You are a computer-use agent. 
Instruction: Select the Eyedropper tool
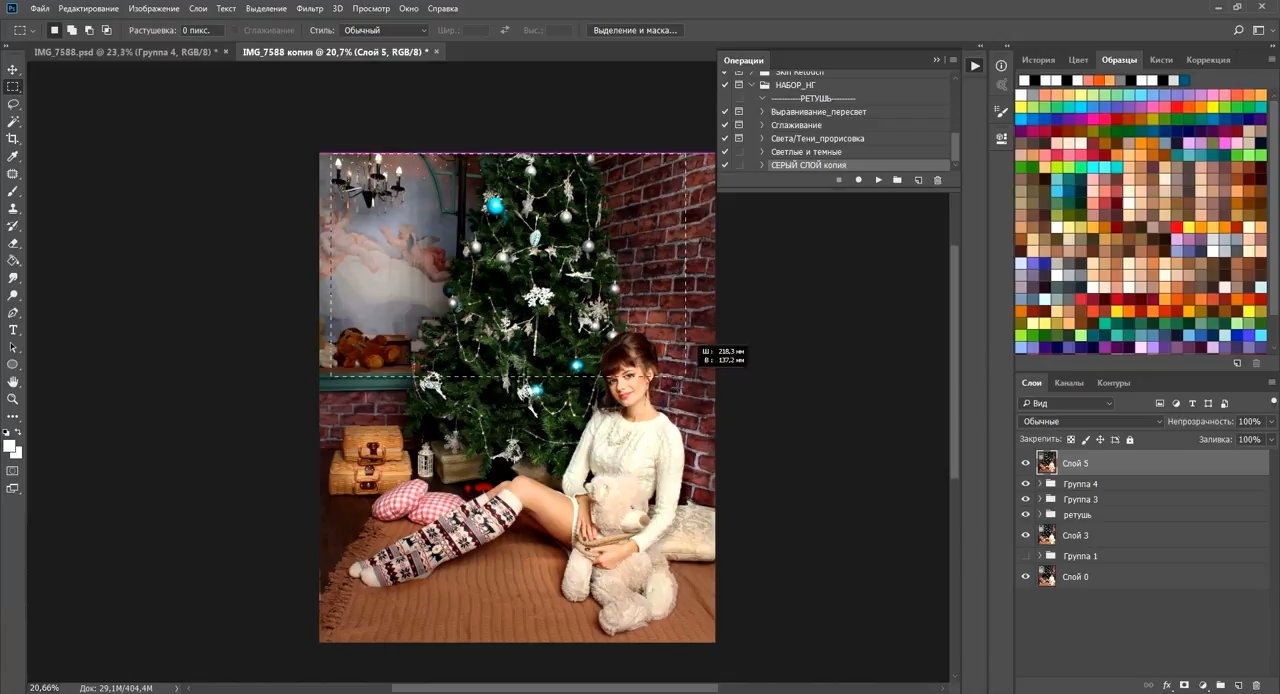pos(13,156)
